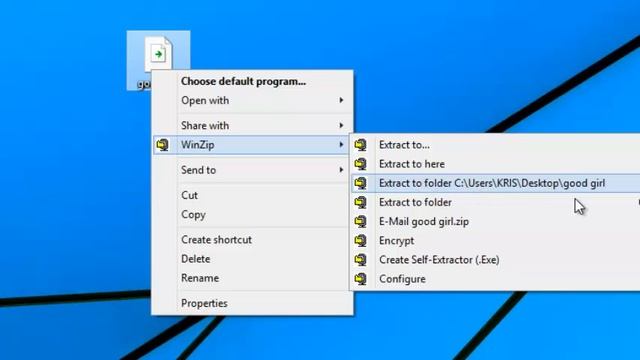Choose E-Mail good girl.zip
This screenshot has width=640, height=360.
click(x=496, y=221)
